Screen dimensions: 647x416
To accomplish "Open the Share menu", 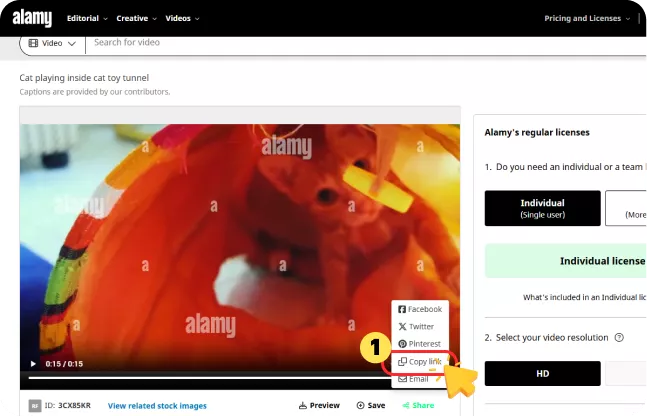I will pos(418,405).
